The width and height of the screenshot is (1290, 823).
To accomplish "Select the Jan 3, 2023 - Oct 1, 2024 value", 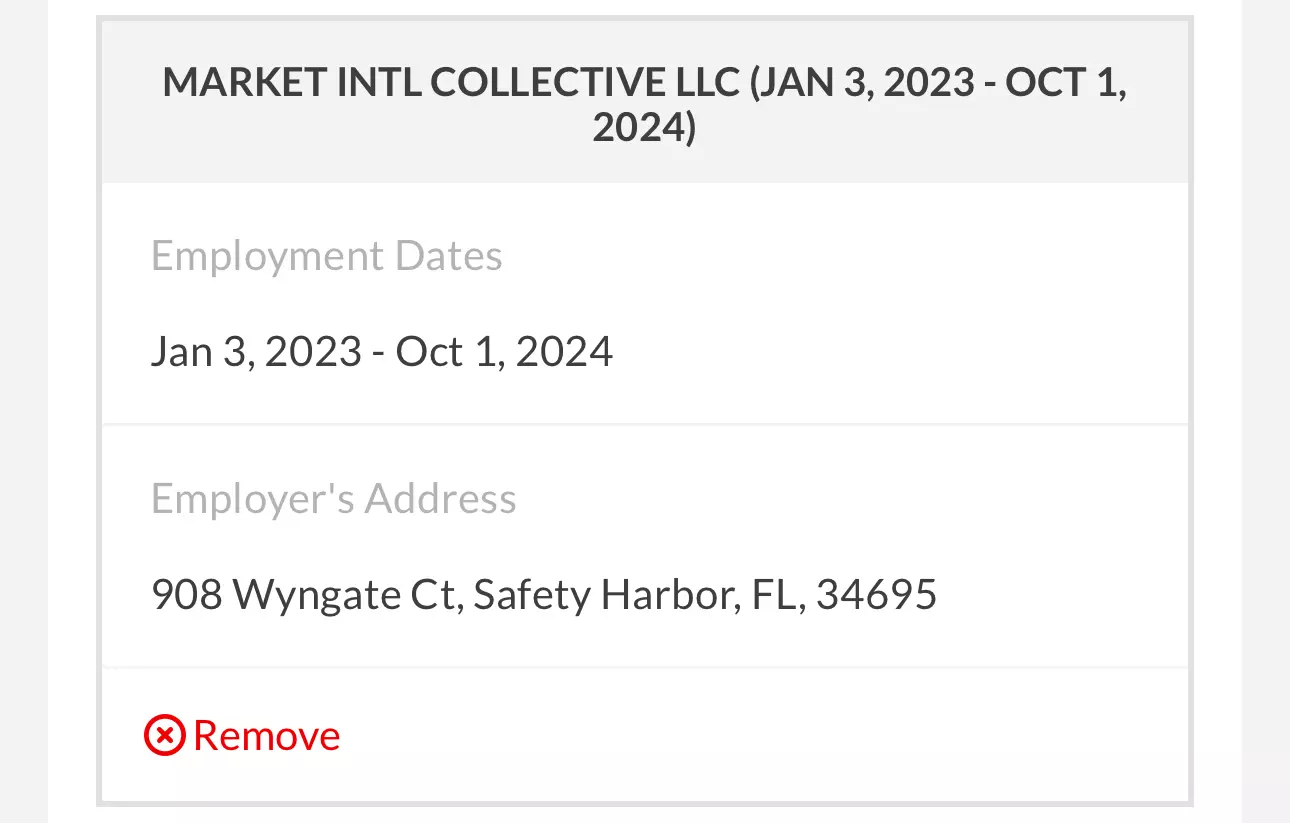I will [382, 352].
